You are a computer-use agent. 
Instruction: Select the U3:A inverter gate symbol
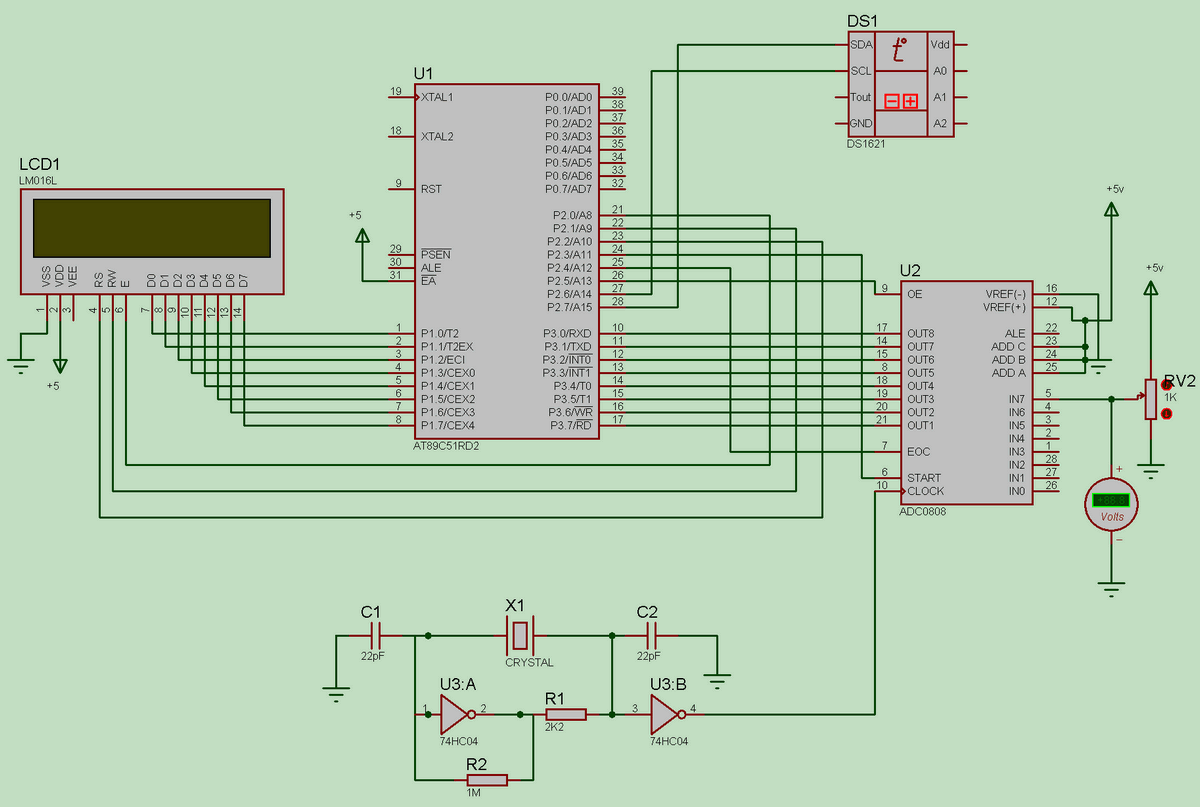[456, 714]
